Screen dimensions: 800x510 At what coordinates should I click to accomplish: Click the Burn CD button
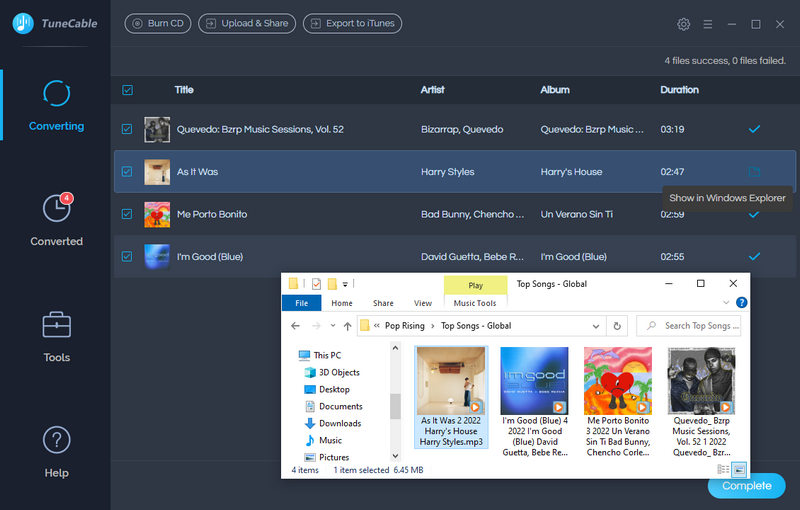157,23
